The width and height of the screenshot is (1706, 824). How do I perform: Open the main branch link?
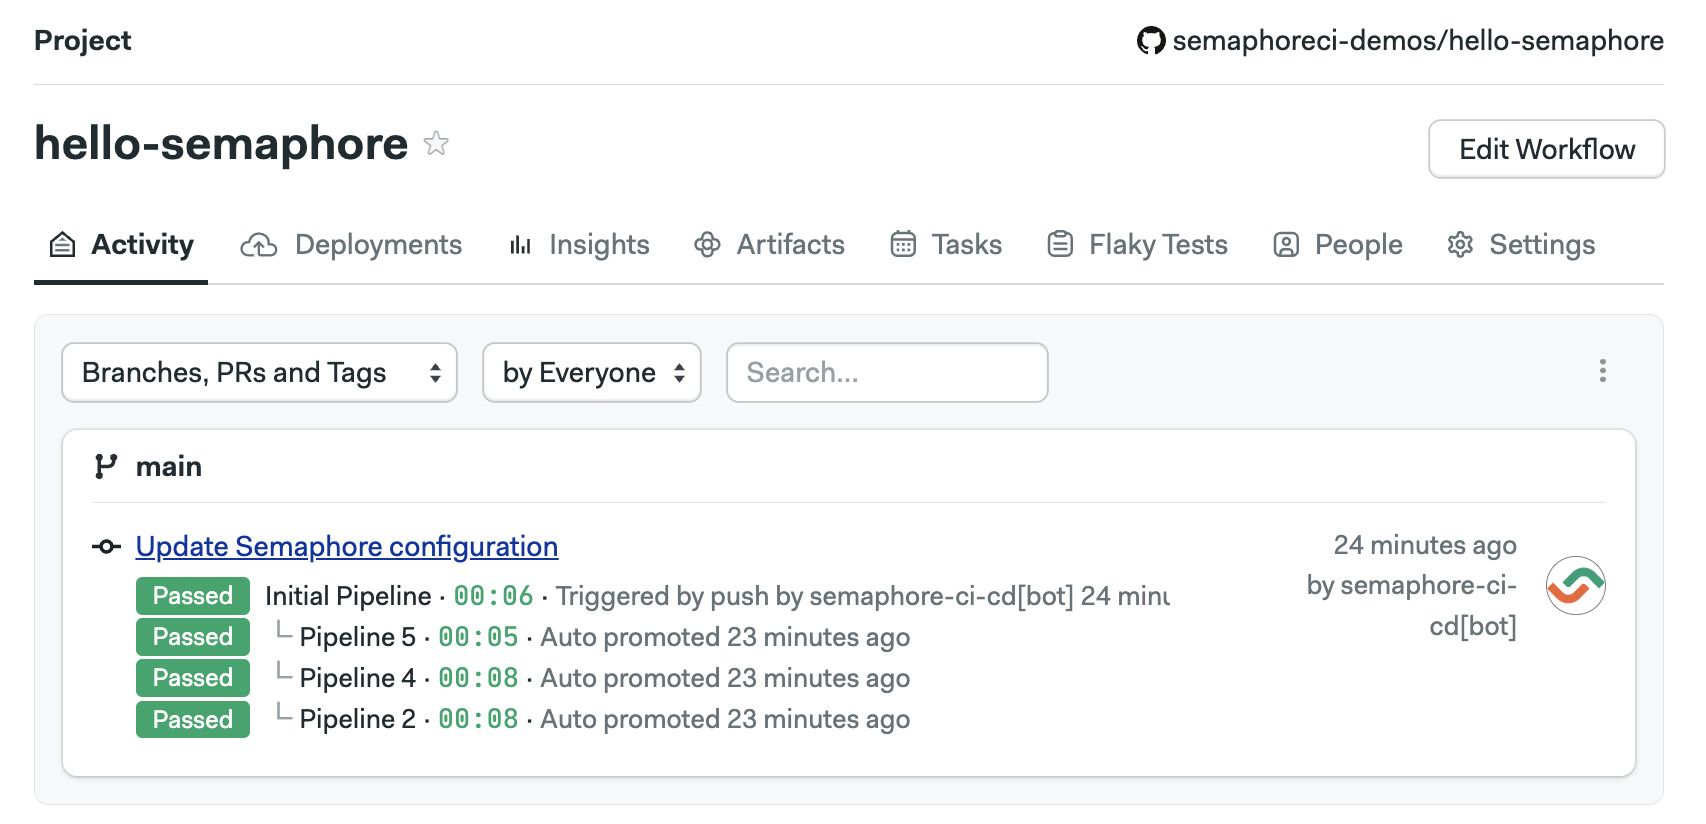tap(169, 466)
